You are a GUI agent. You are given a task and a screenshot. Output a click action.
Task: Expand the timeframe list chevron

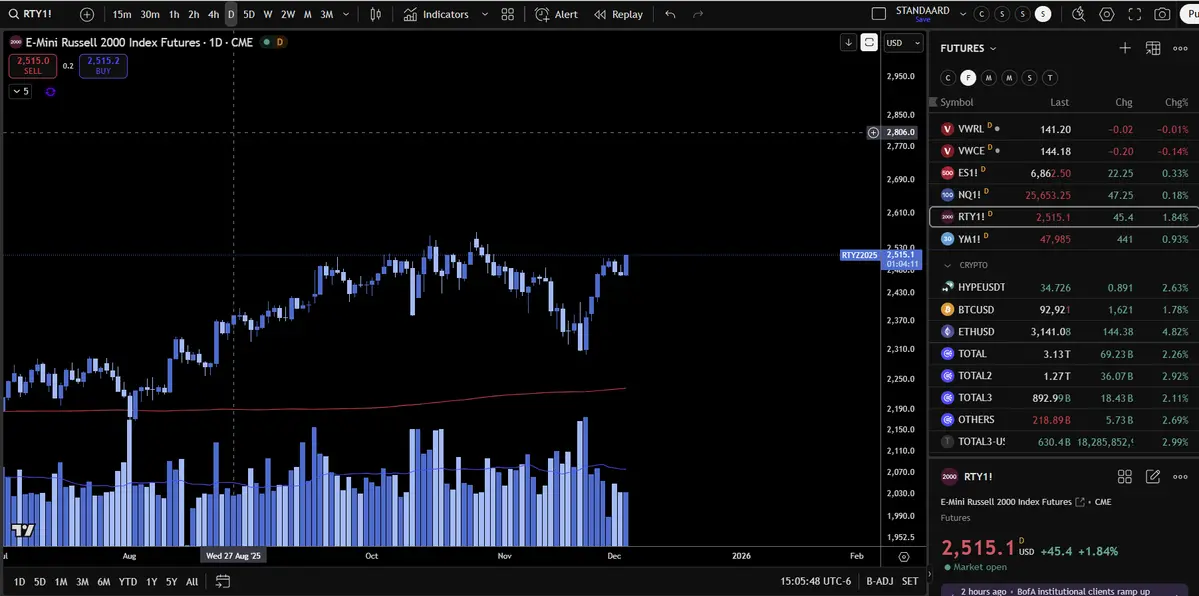point(346,15)
